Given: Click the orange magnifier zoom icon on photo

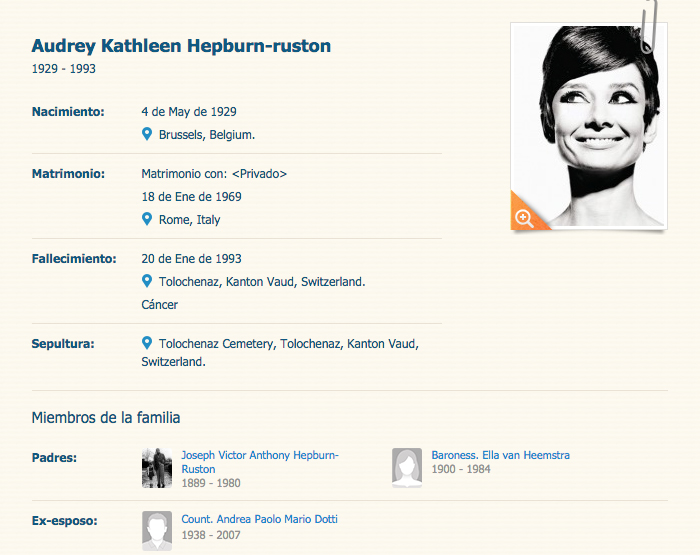Looking at the screenshot, I should (x=523, y=217).
